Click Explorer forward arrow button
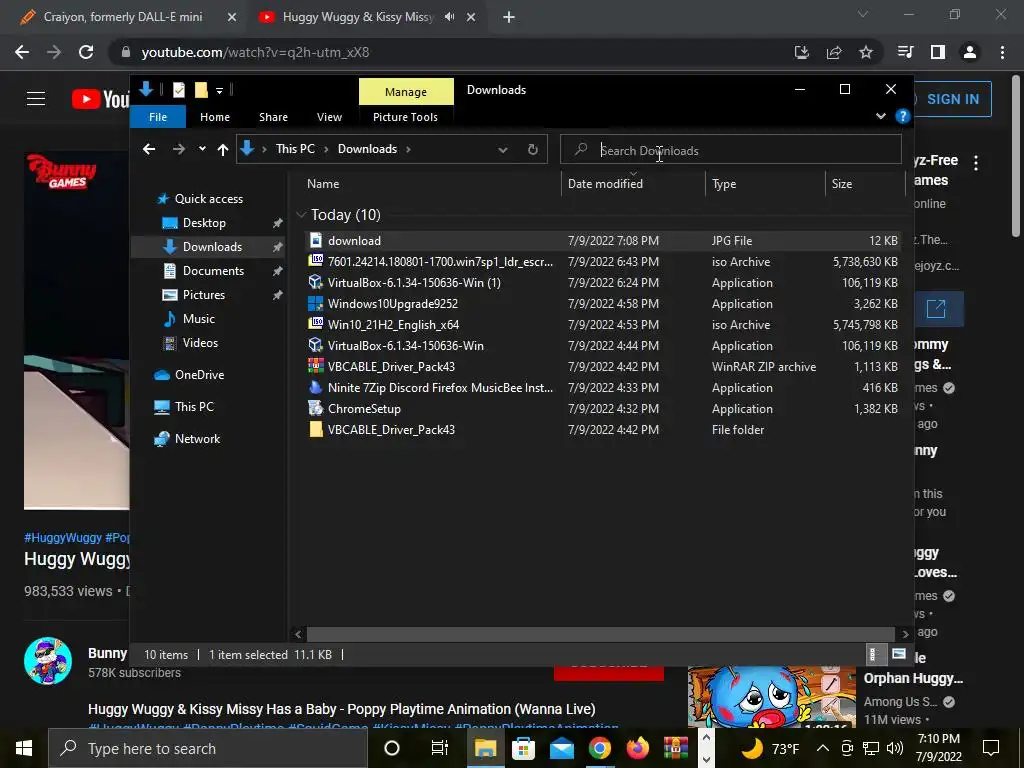Screen dimensions: 1024x768 (178, 150)
